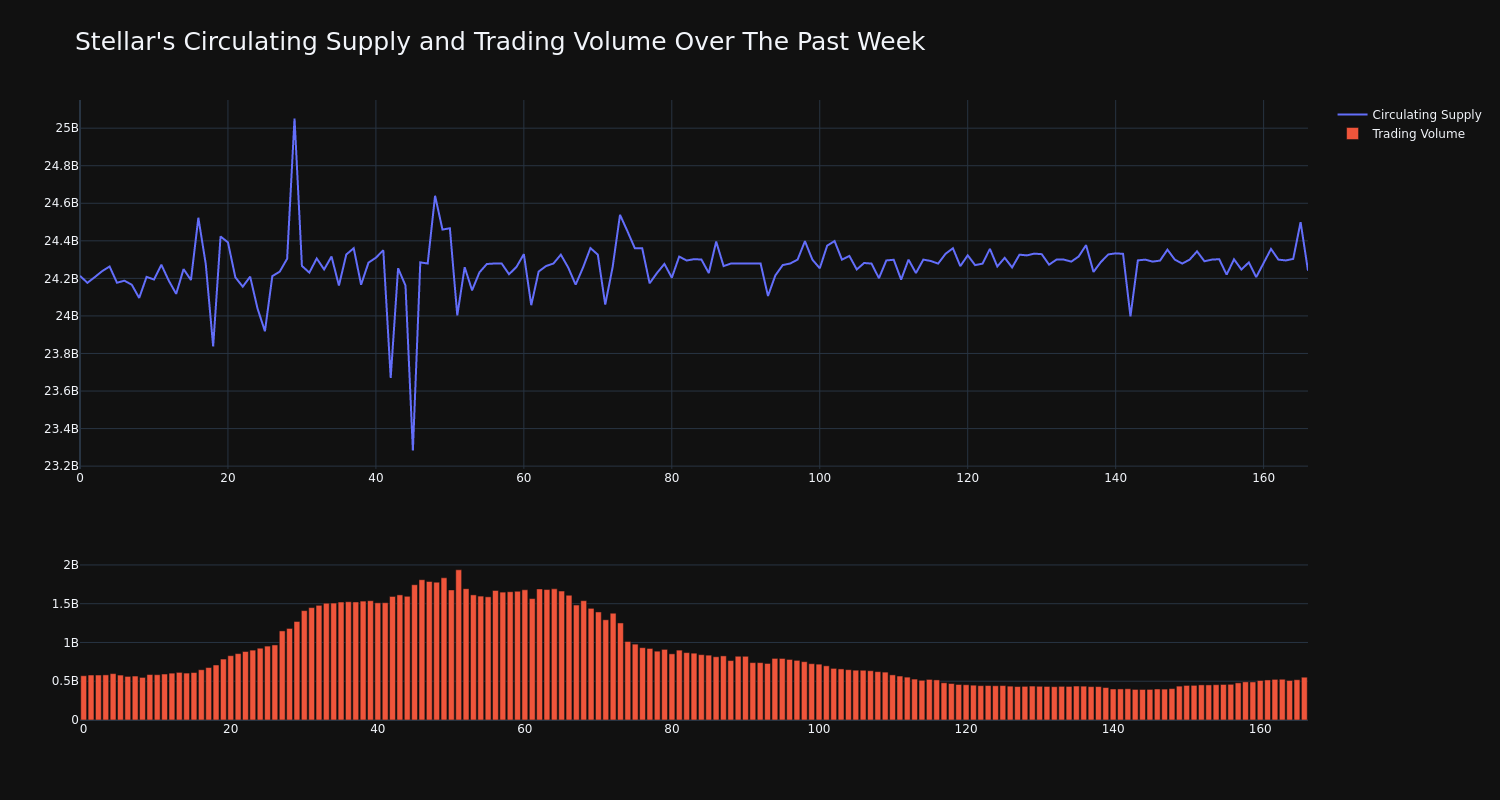Click the lowest dip of supply line near 23.3B

(413, 449)
